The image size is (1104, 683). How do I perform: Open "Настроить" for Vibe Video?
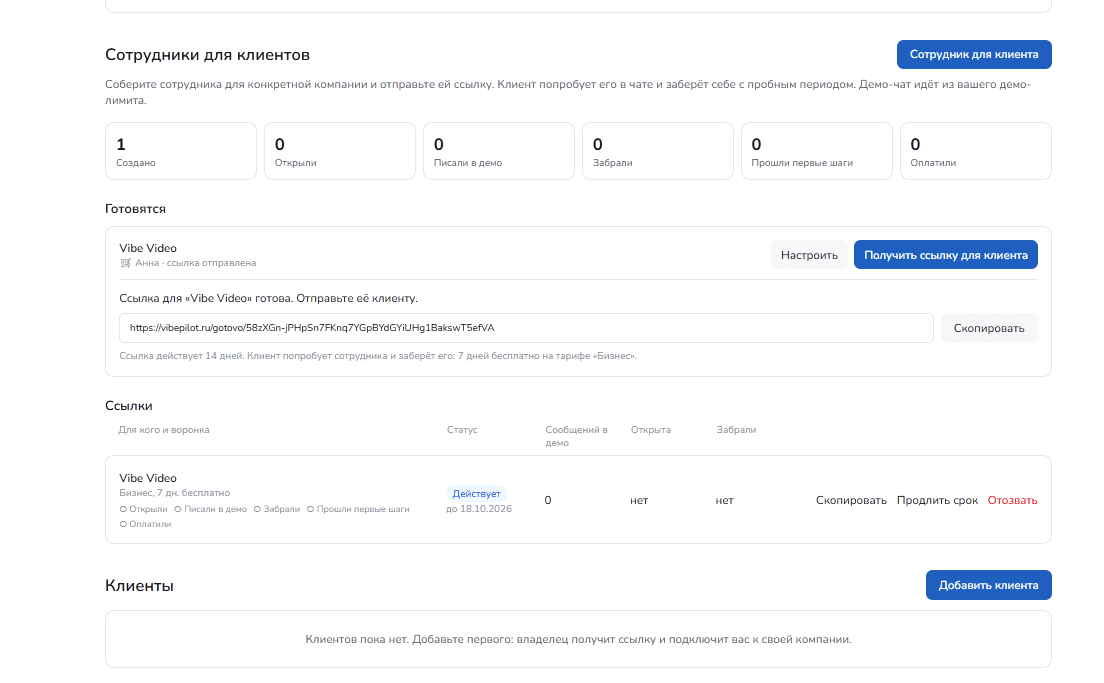pos(809,255)
